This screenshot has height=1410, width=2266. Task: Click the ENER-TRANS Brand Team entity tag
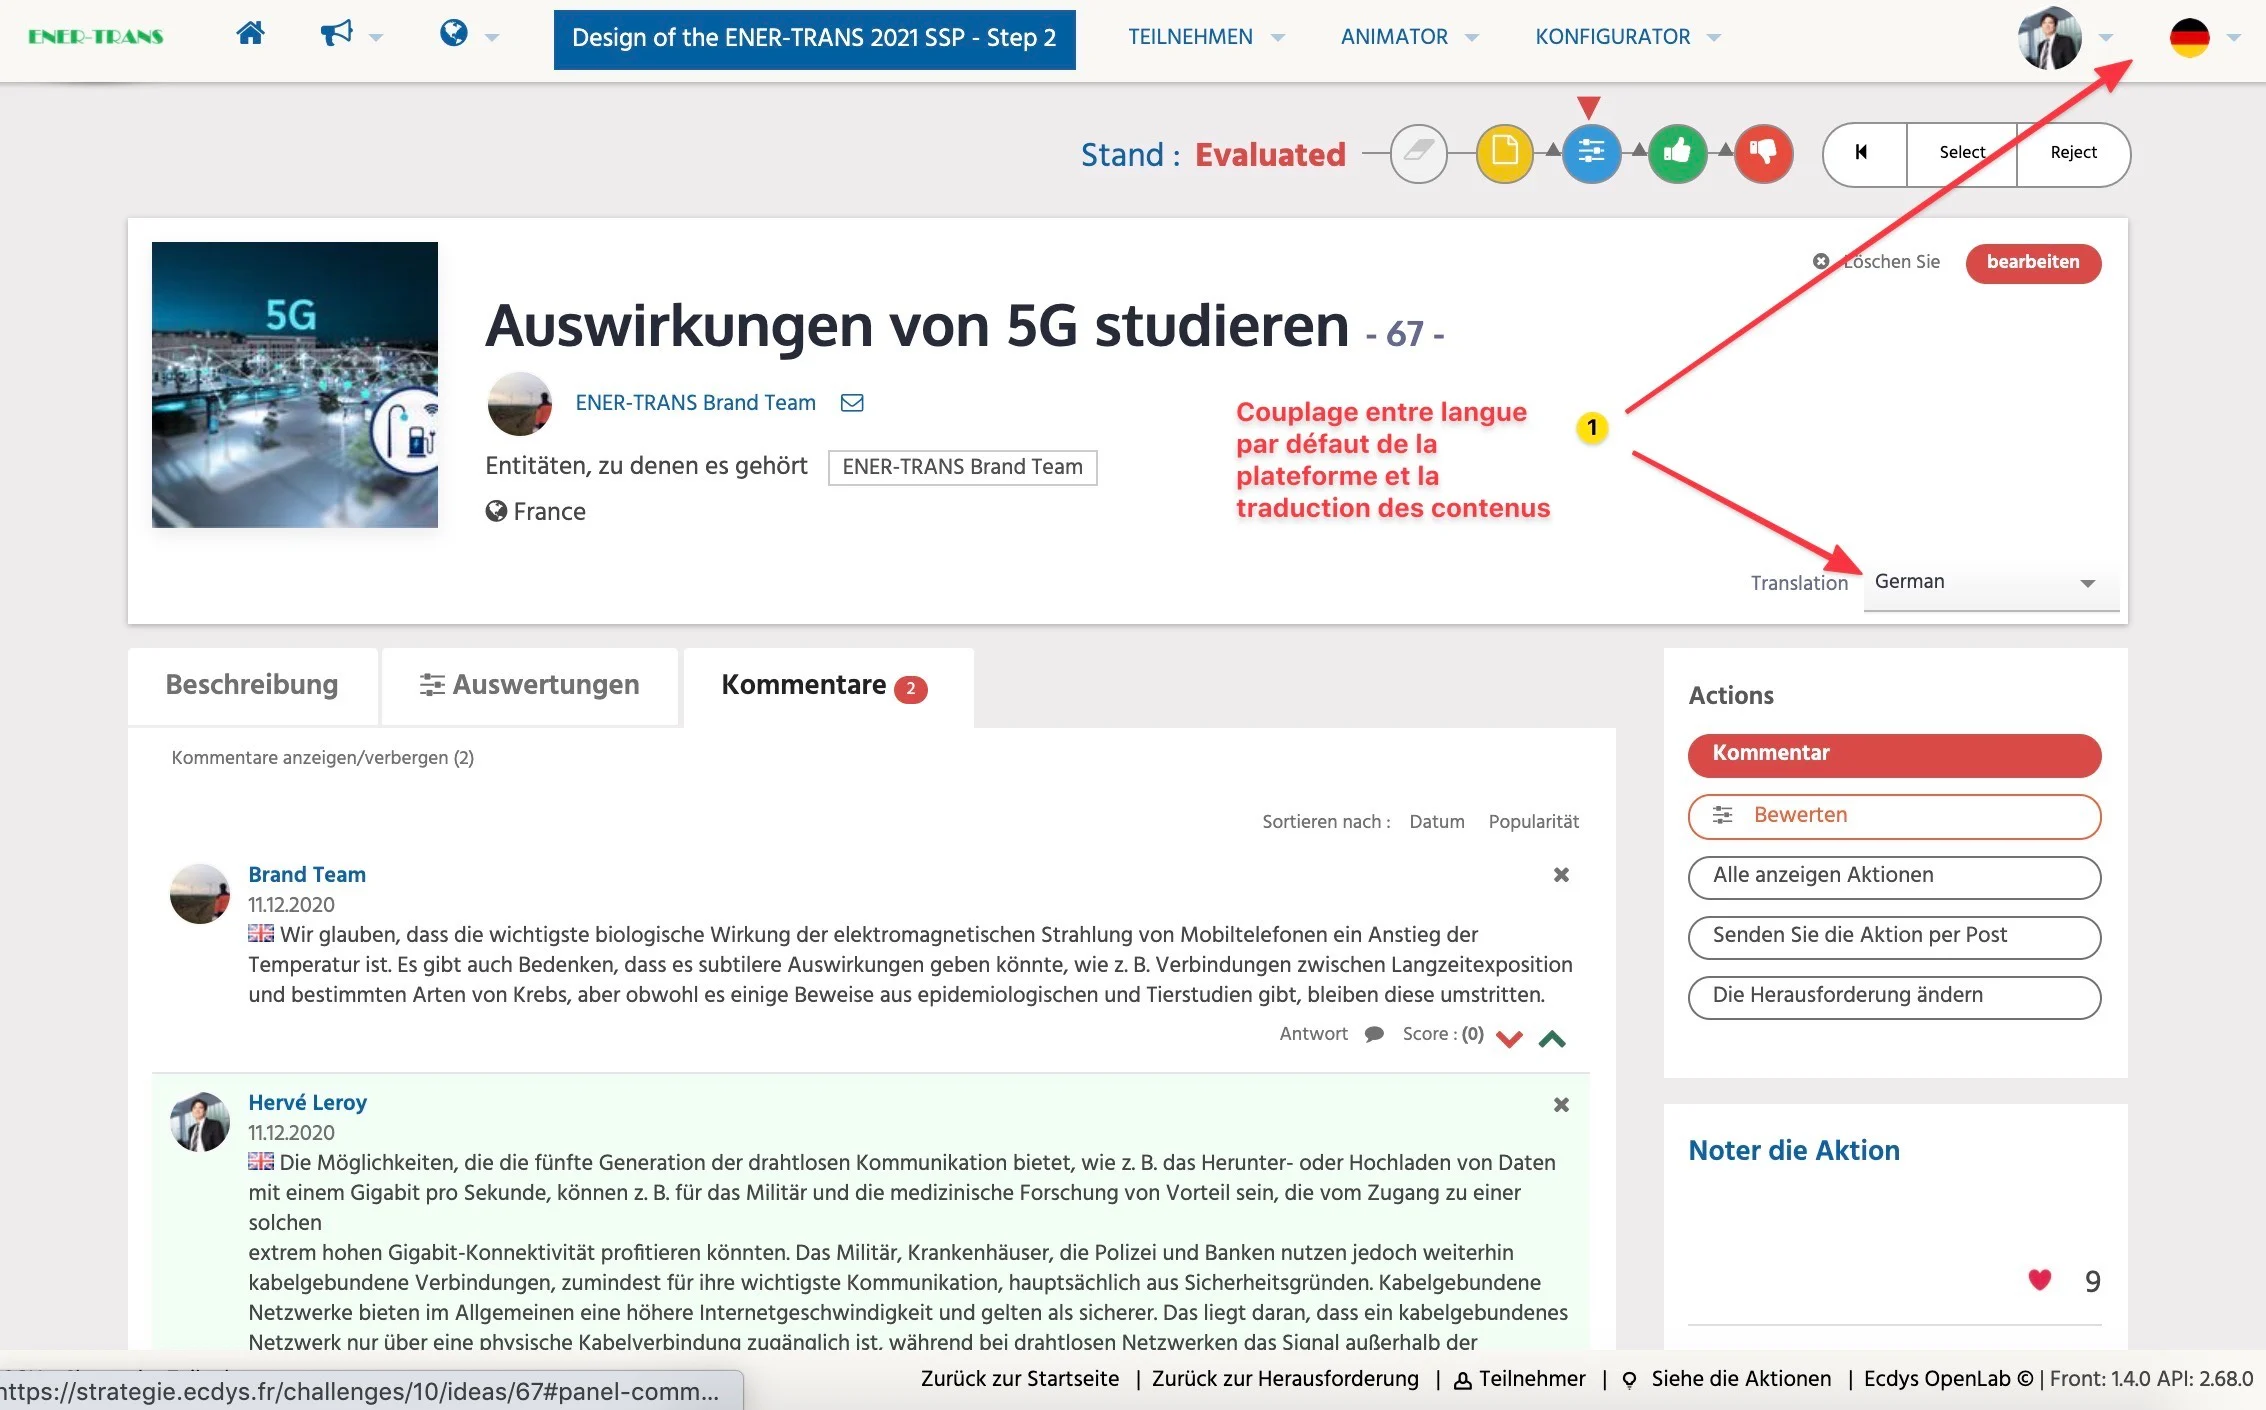coord(962,467)
